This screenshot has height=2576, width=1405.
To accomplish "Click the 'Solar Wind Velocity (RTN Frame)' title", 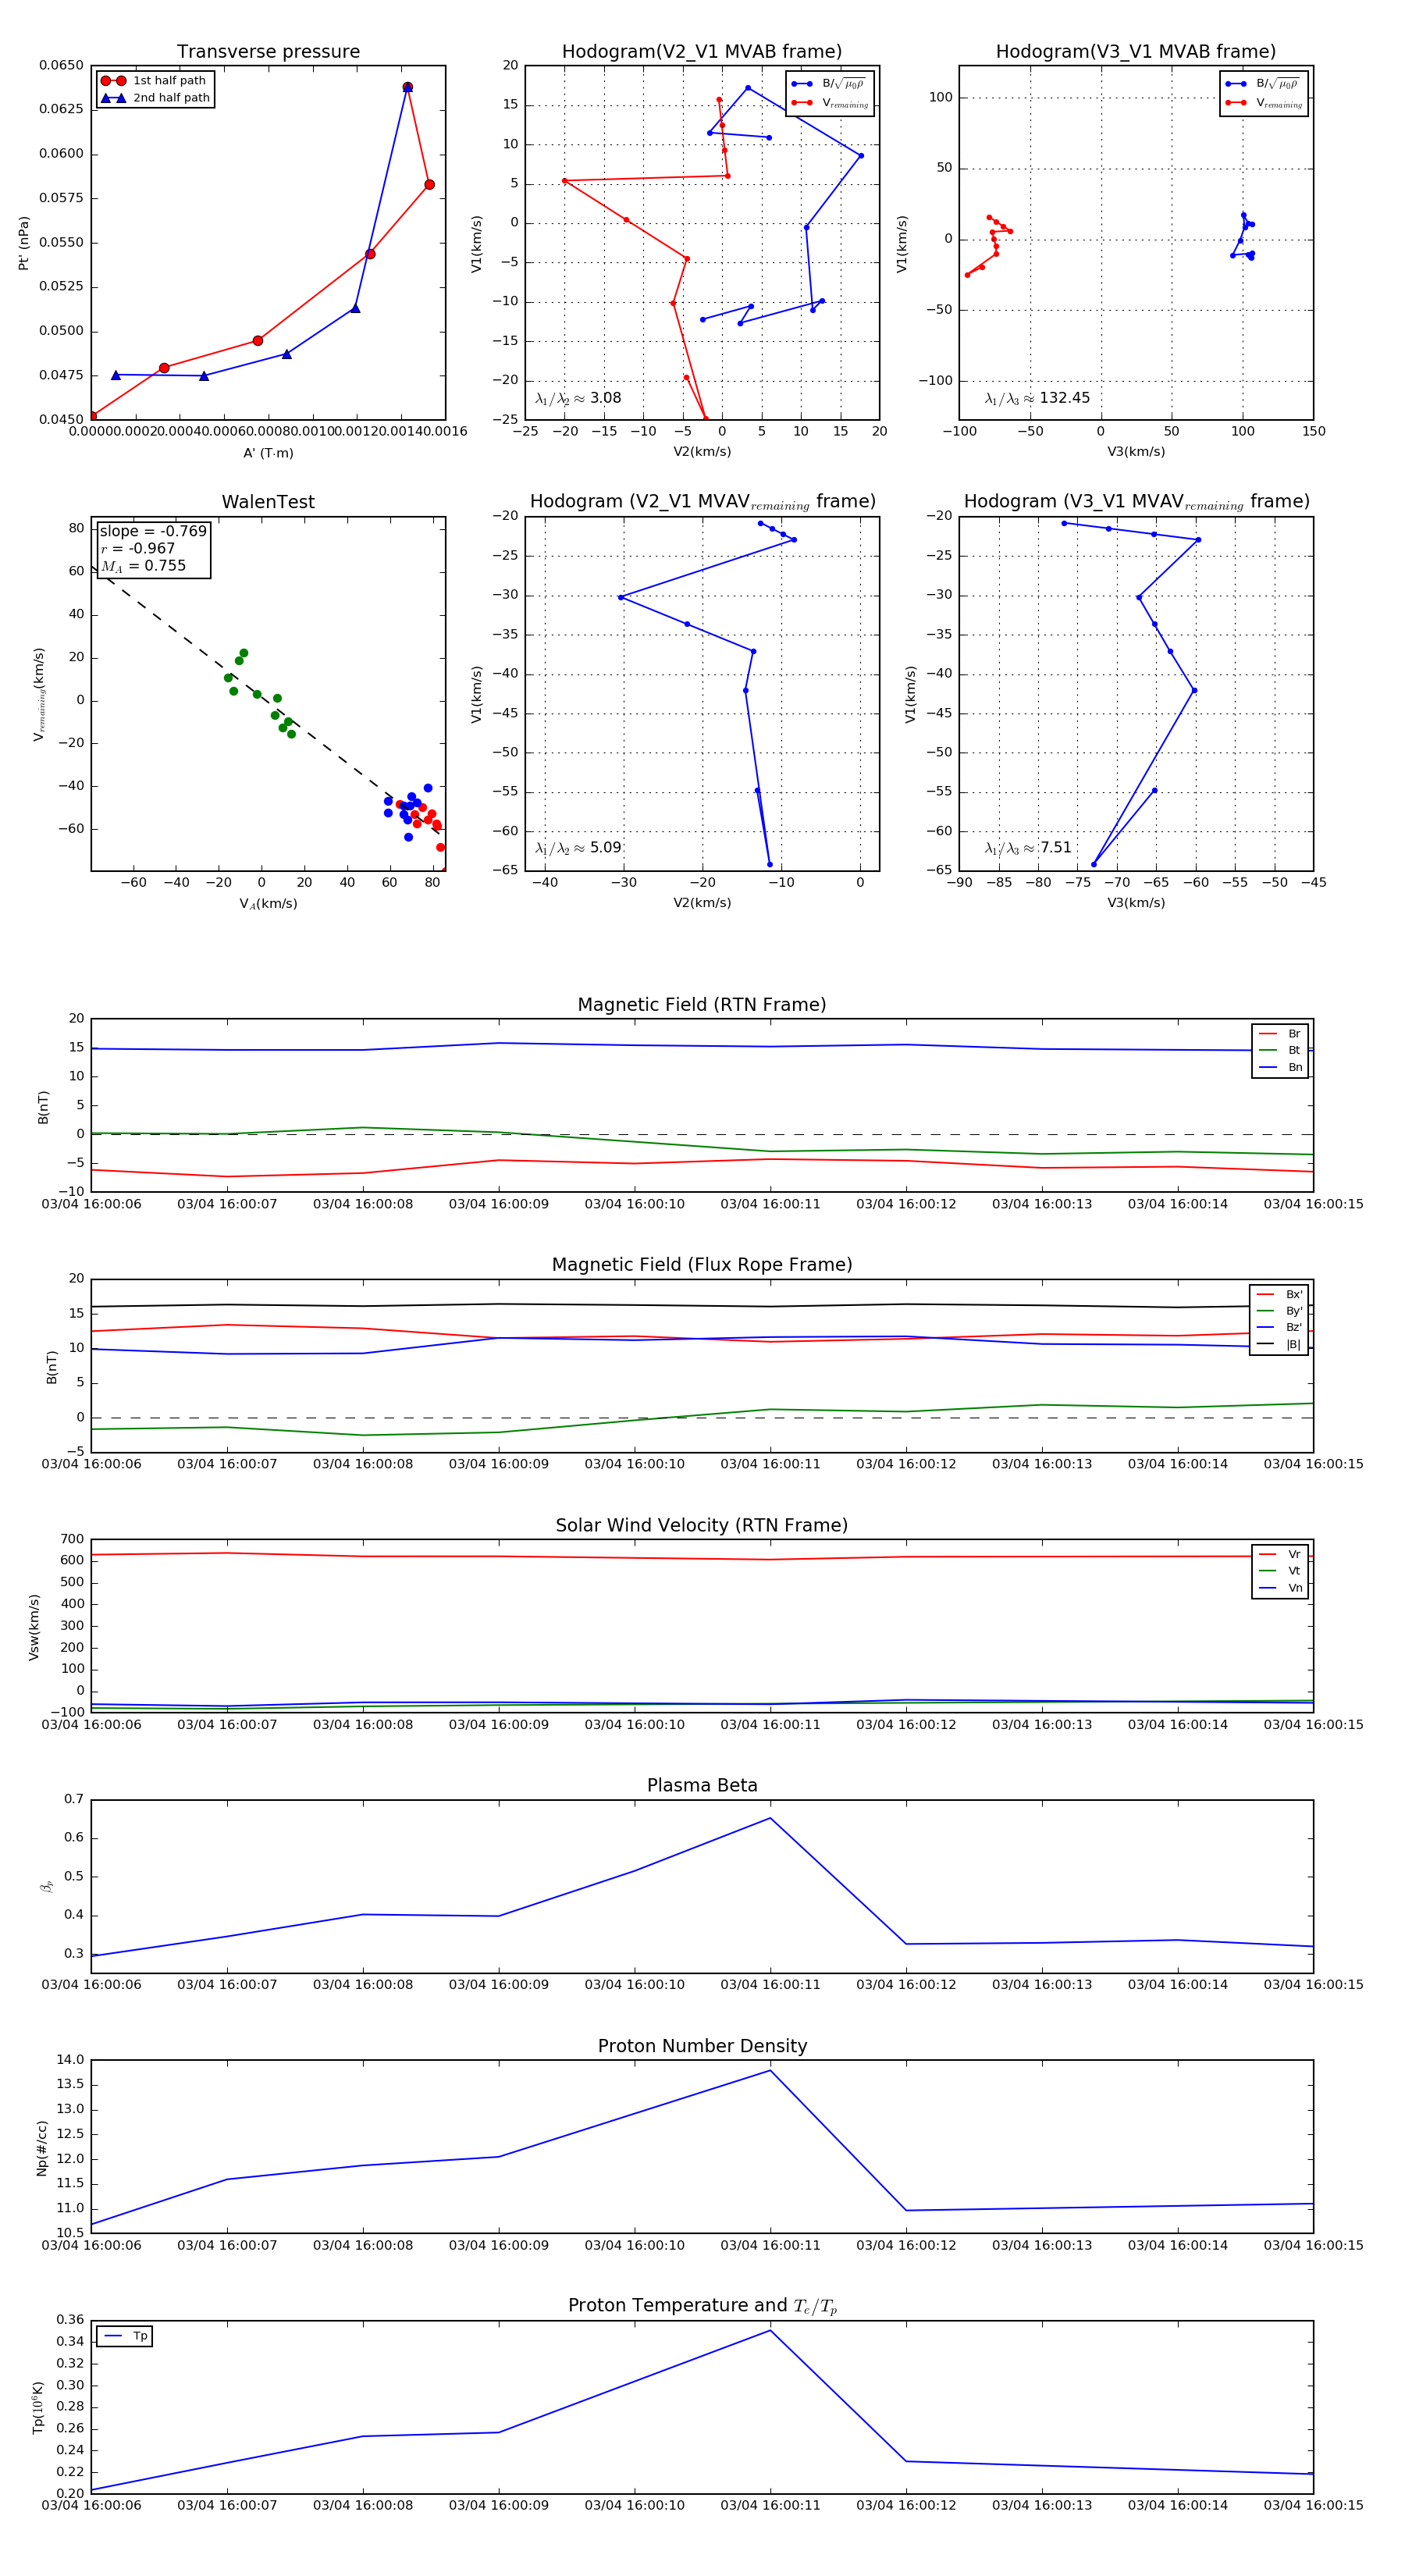I will tap(702, 1525).
